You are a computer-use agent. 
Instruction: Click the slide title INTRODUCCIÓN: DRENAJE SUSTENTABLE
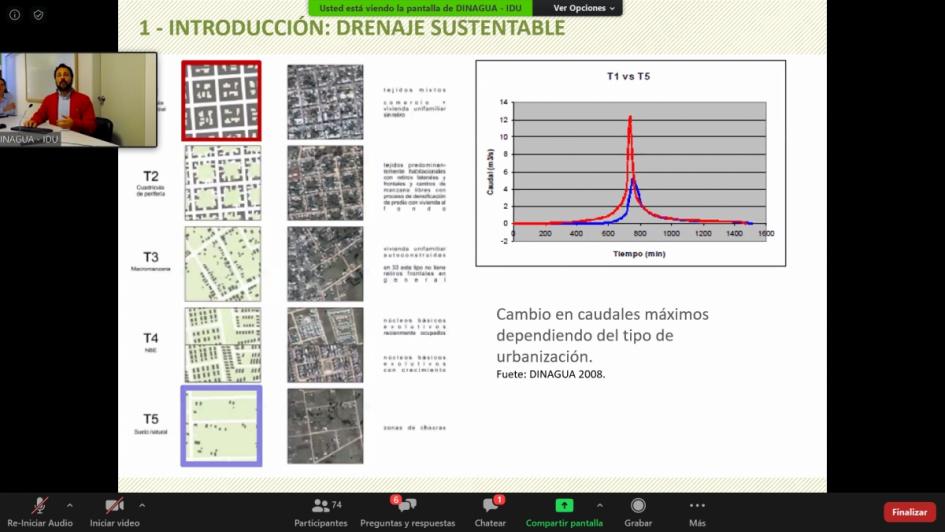coord(352,28)
